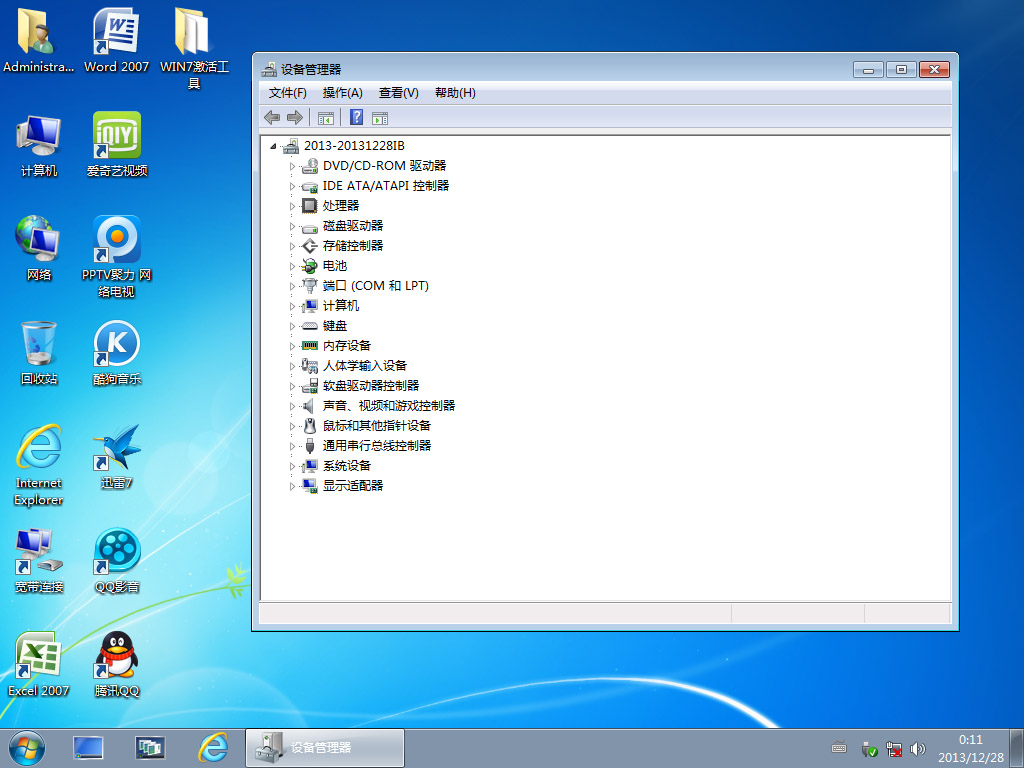The width and height of the screenshot is (1024, 768).
Task: Select the 鼠标和其他指针设备 mouse icon
Action: point(310,426)
